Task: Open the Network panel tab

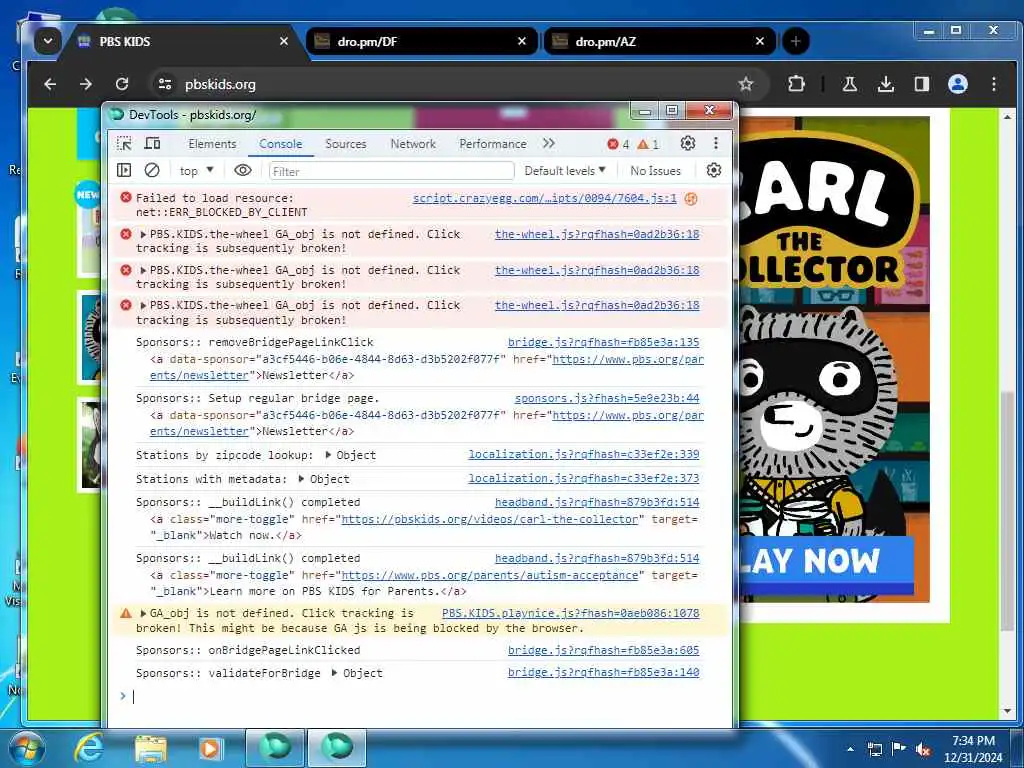Action: pyautogui.click(x=413, y=144)
